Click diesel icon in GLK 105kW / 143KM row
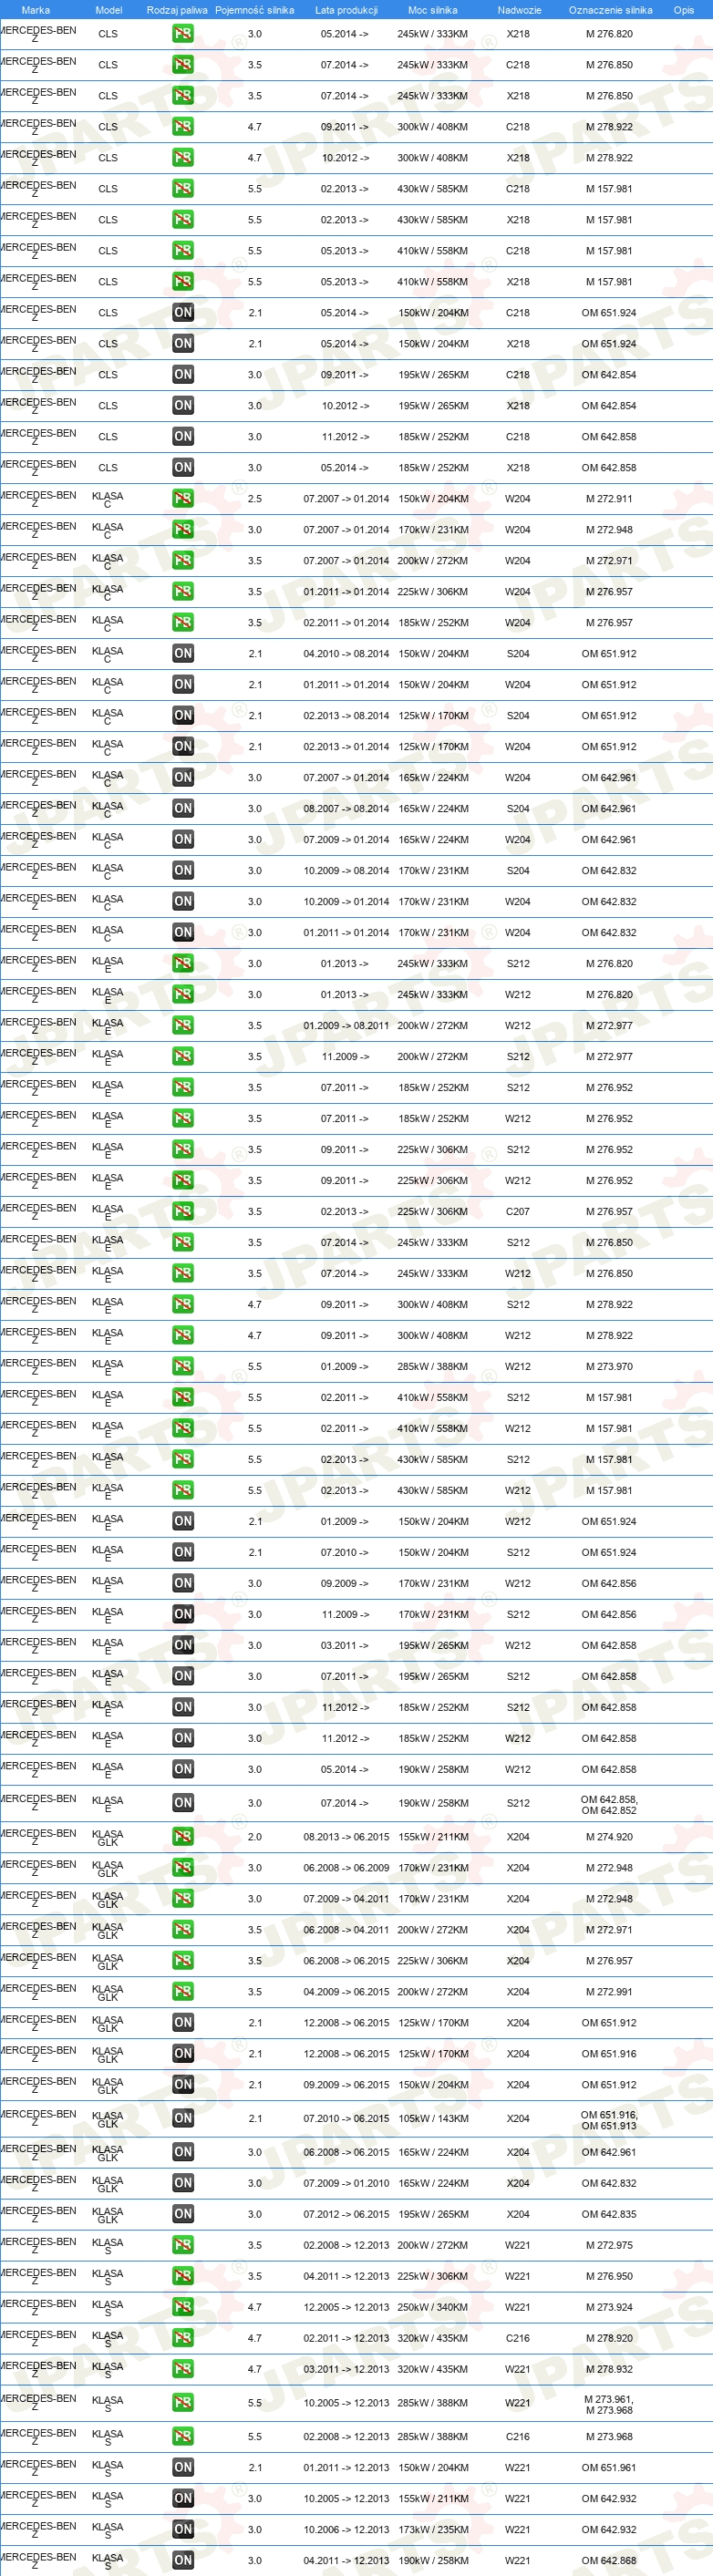Viewport: 713px width, 2576px height. tap(183, 2118)
